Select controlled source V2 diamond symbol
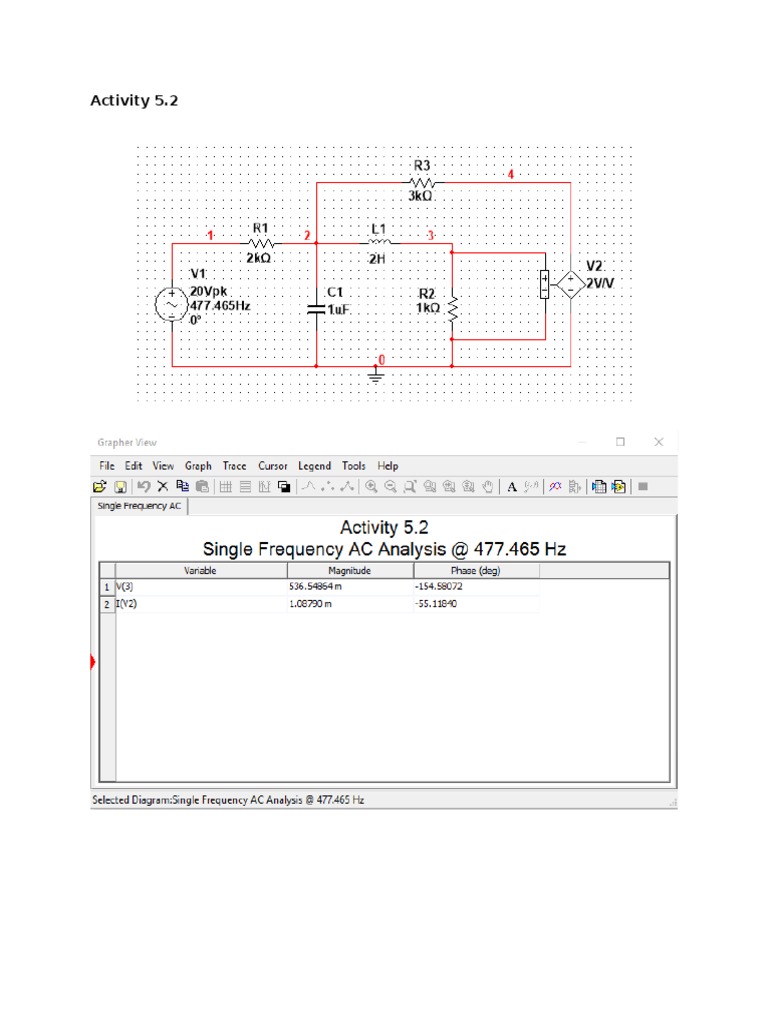Viewport: 768px width, 1024px height. click(571, 285)
